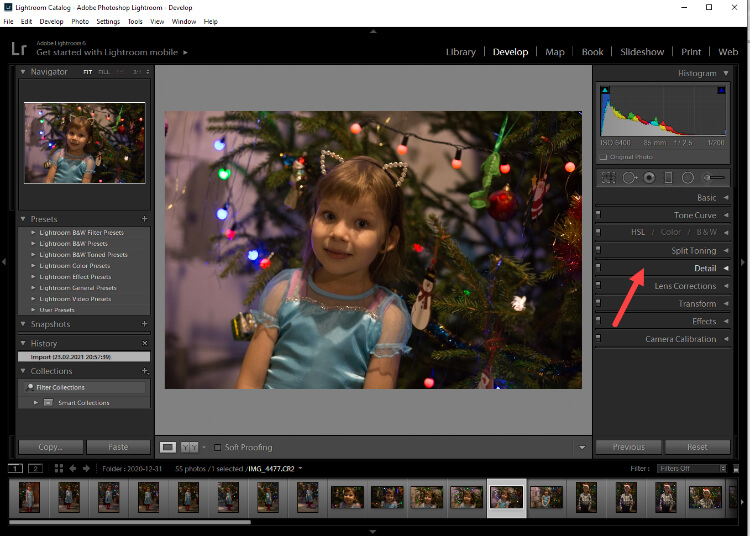
Task: Switch to Loupe view mode
Action: (x=167, y=447)
